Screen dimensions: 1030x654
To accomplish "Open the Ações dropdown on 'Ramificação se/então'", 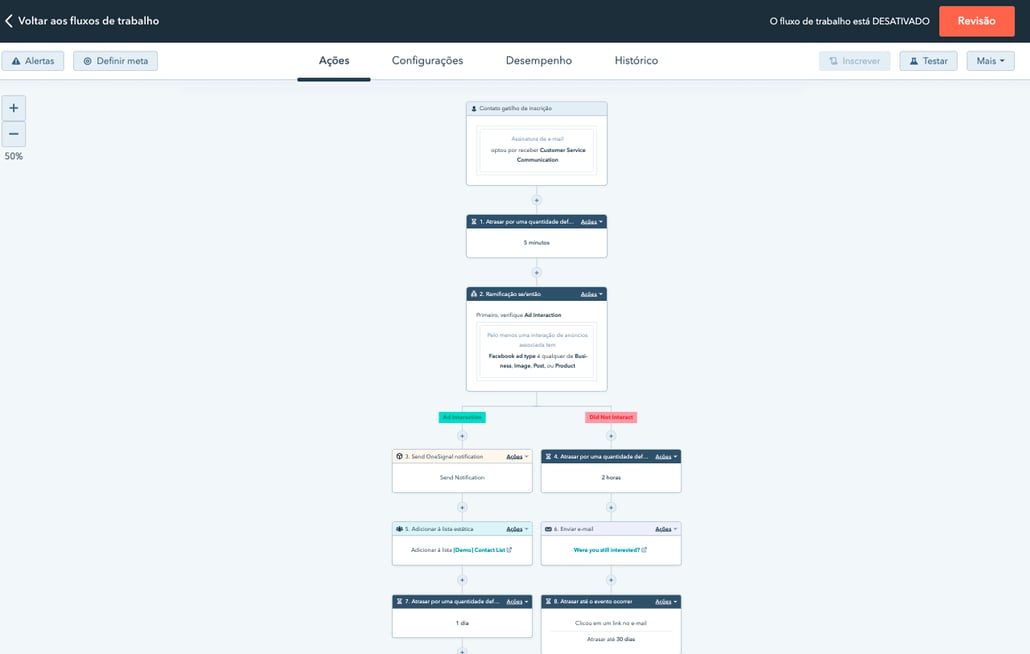I will 590,294.
